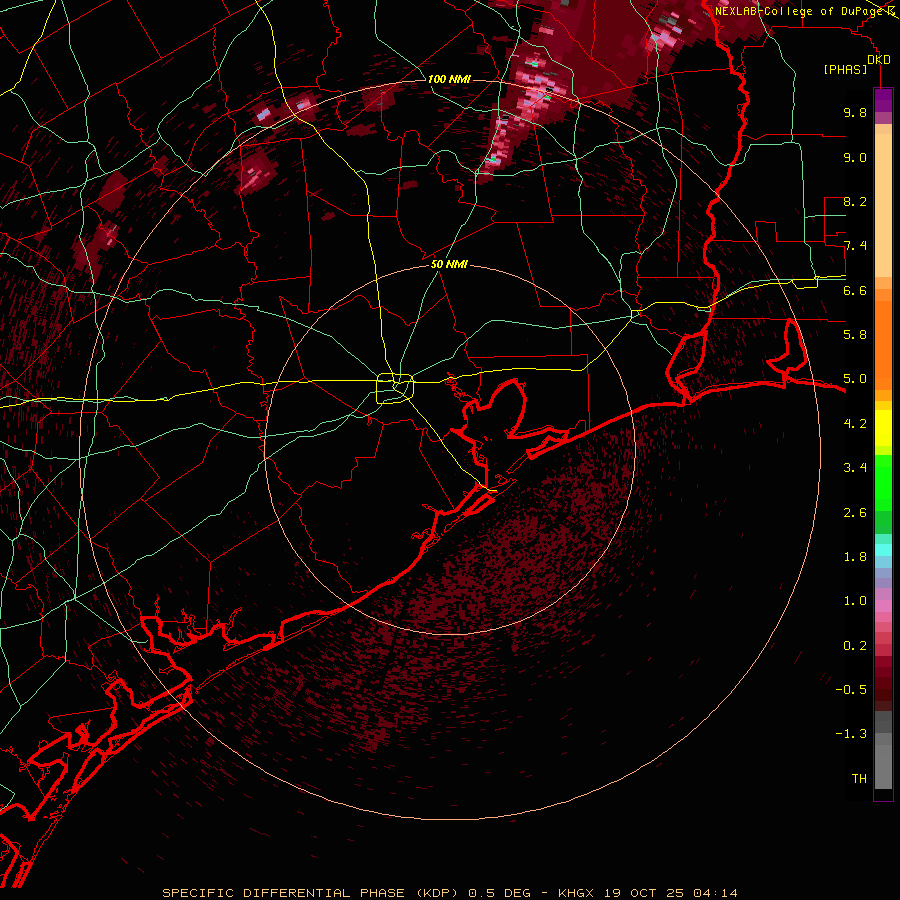Screen dimensions: 900x900
Task: Pick the yellow color band on scale
Action: coord(883,428)
